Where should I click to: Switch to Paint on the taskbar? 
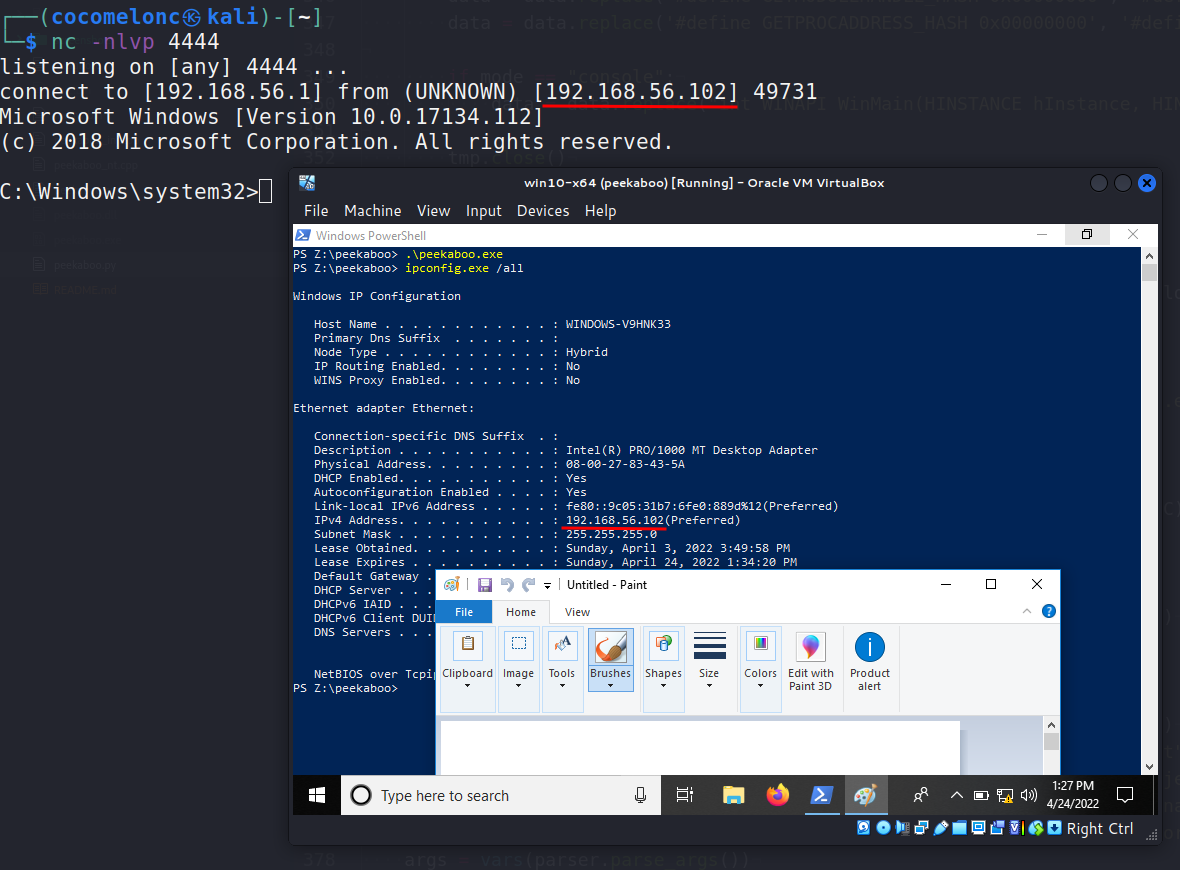tap(865, 795)
